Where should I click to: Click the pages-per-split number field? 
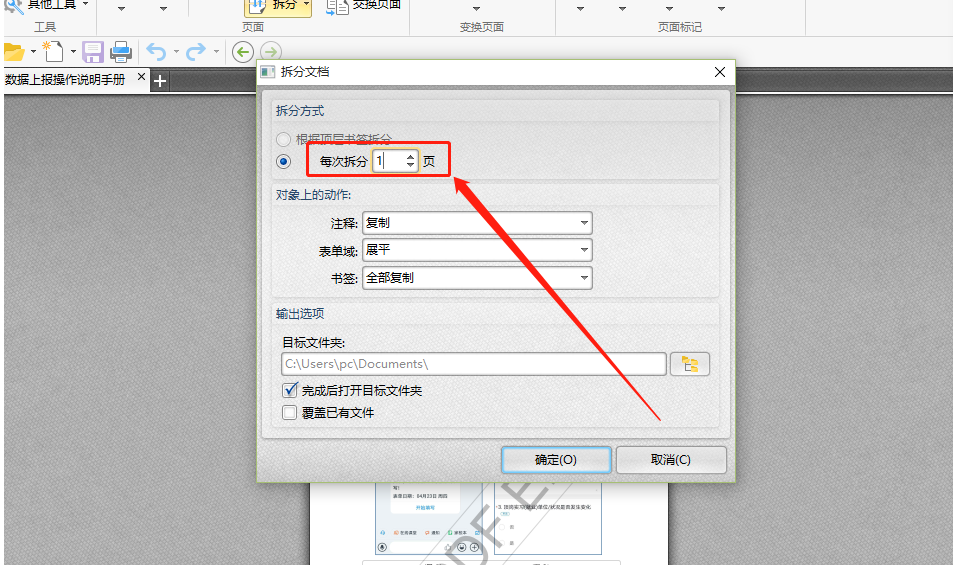click(x=388, y=161)
